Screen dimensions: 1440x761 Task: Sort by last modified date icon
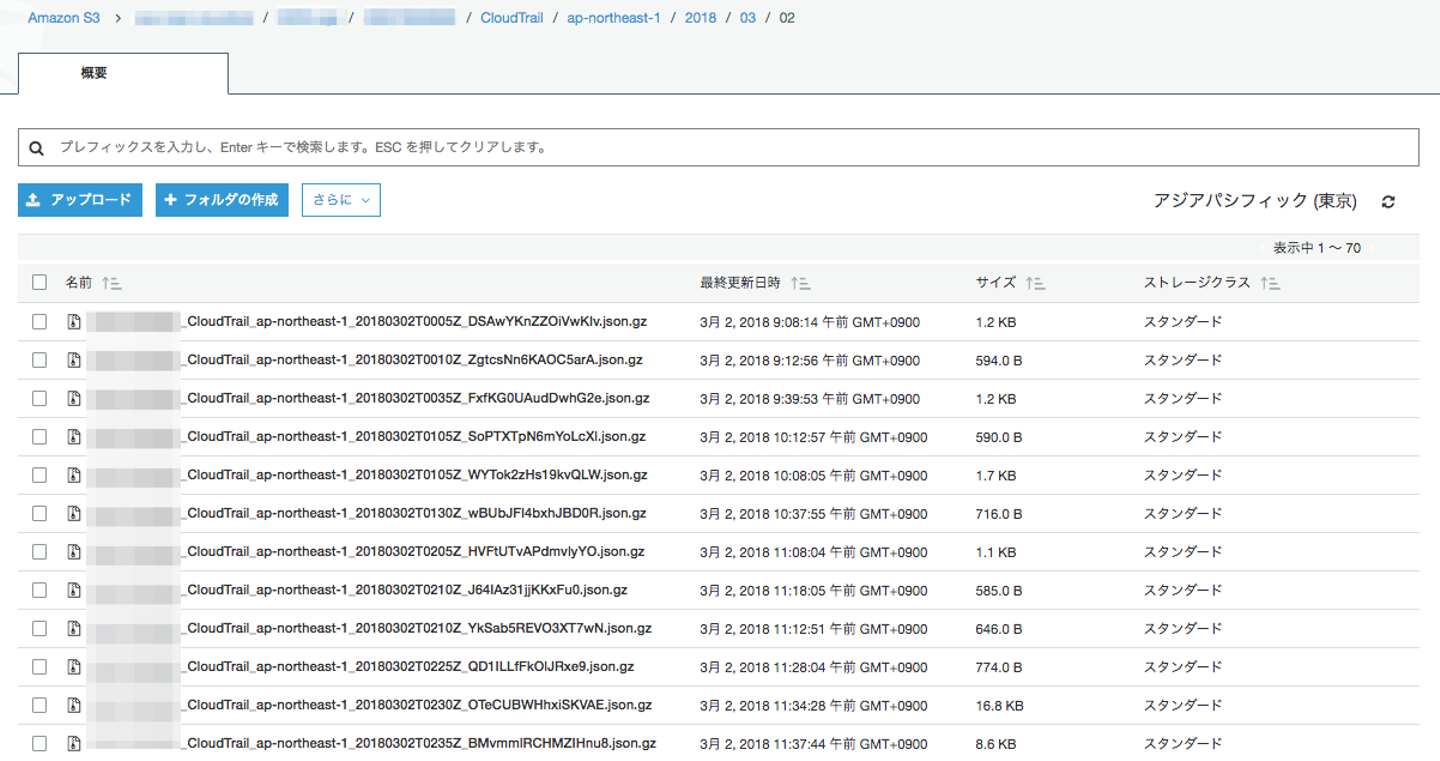[800, 283]
